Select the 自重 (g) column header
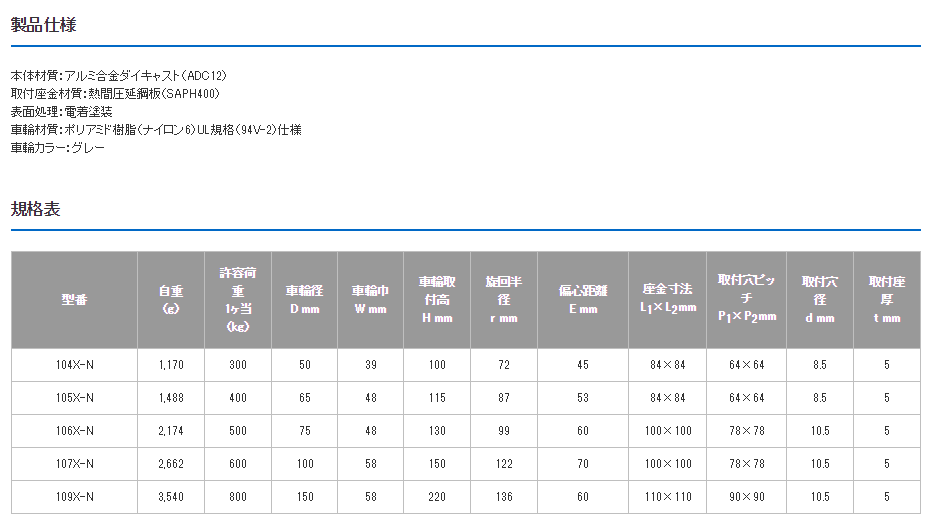The width and height of the screenshot is (929, 532). 170,299
